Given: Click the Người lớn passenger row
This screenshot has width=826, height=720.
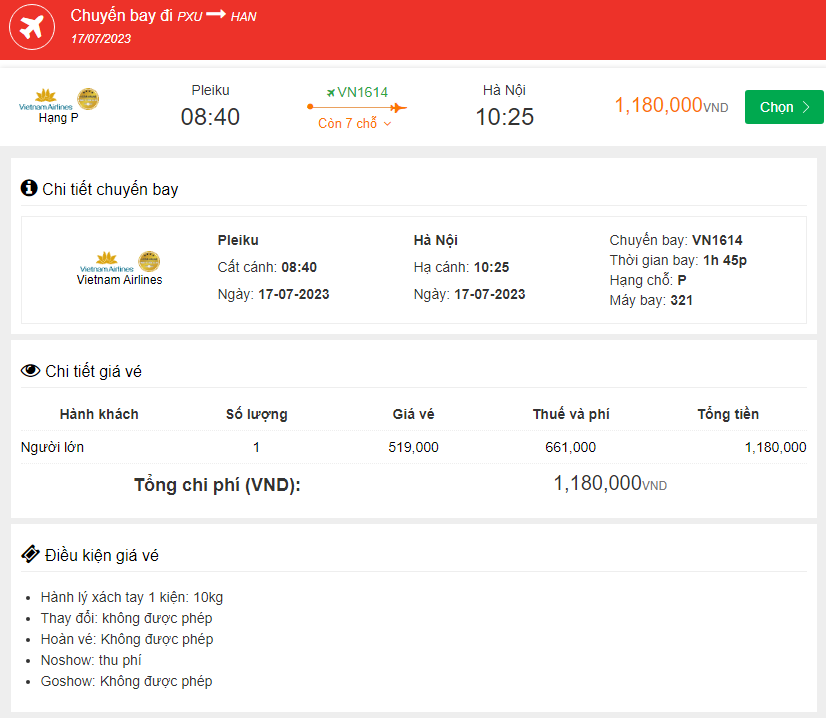Looking at the screenshot, I should (50, 447).
